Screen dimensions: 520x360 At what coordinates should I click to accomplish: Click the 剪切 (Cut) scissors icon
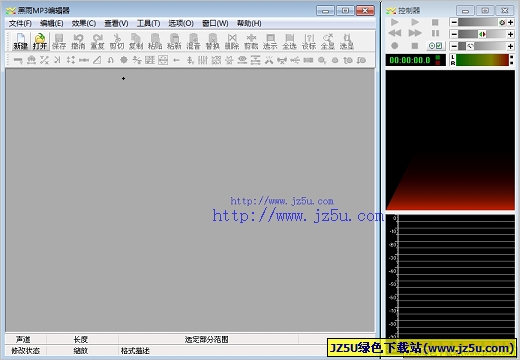click(117, 41)
